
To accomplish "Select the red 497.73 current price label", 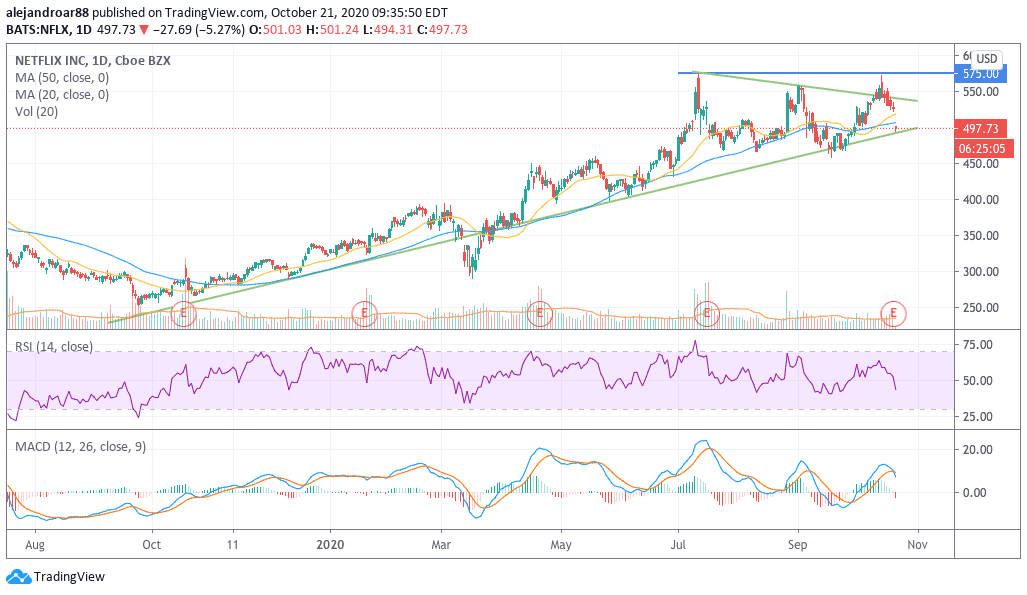I will click(x=980, y=128).
